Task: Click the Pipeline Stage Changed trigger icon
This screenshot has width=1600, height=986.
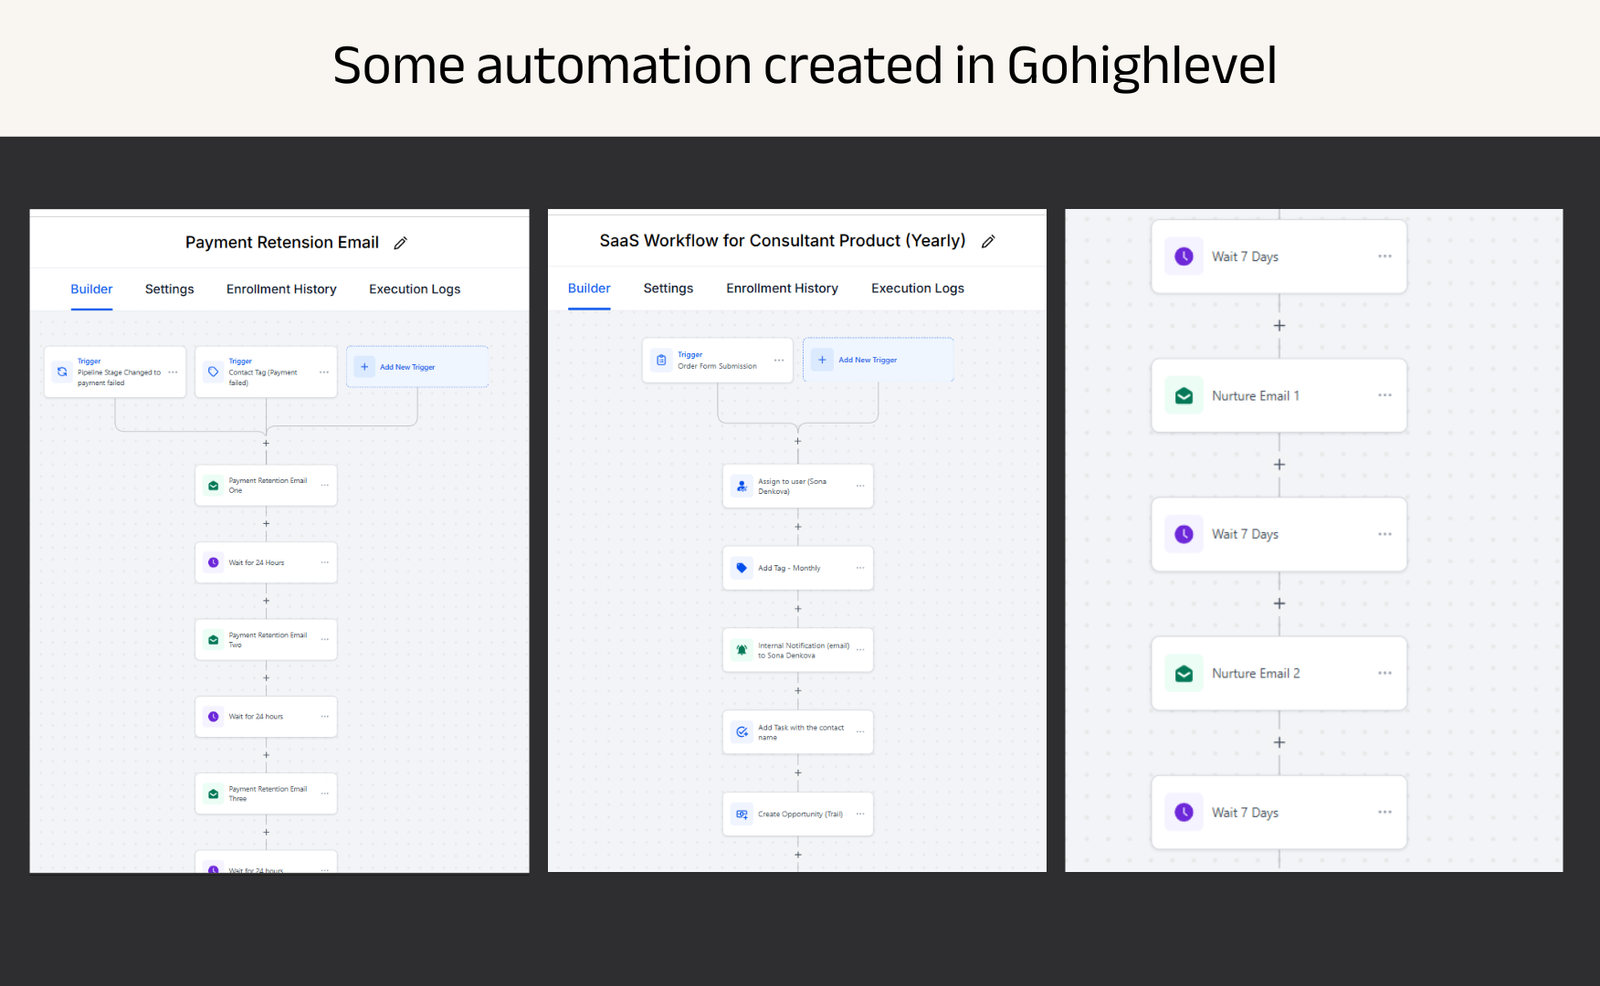Action: click(x=62, y=372)
